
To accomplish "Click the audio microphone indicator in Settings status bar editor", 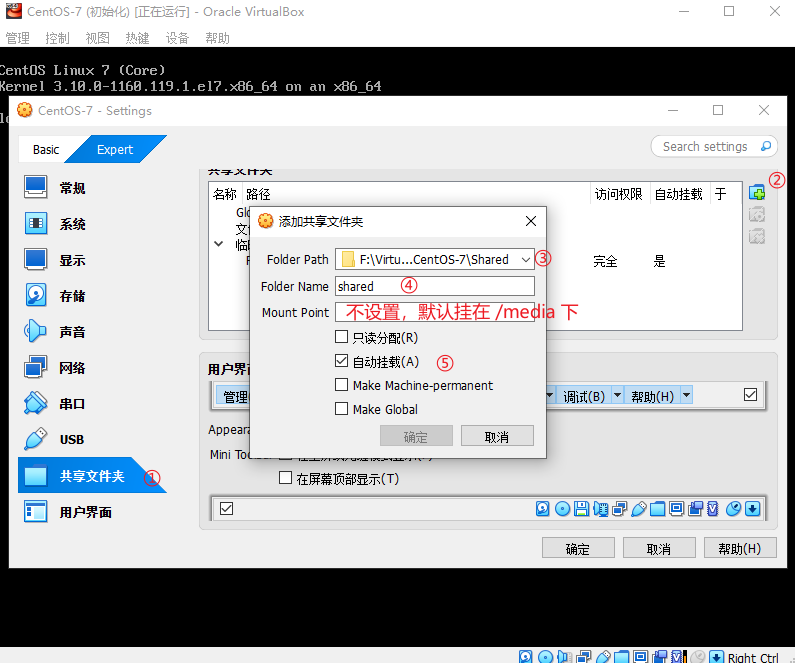I will 601,508.
